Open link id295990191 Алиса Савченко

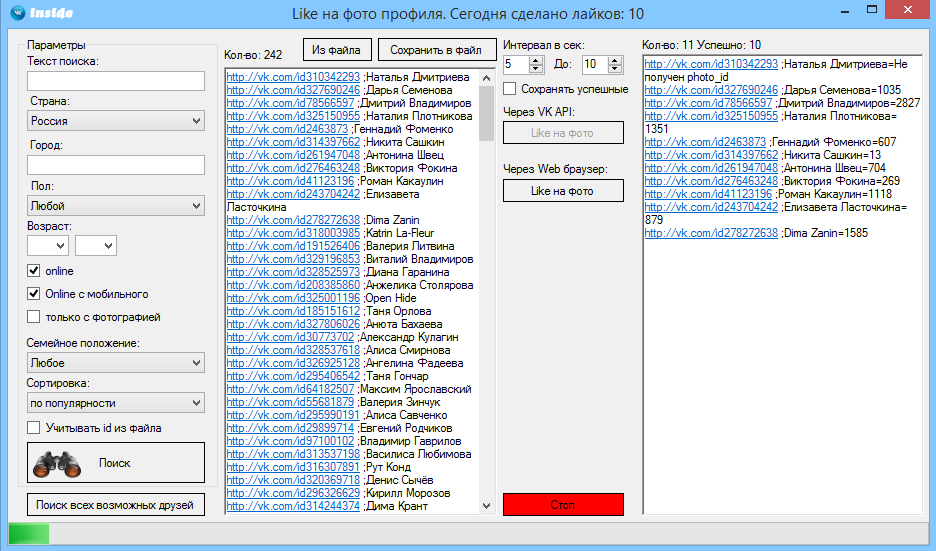coord(293,415)
